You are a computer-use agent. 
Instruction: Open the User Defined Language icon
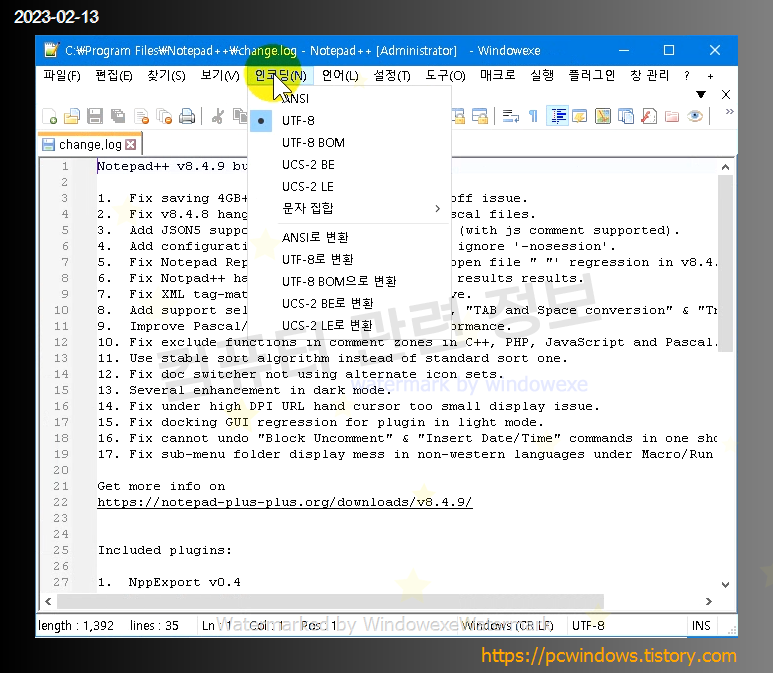[580, 116]
